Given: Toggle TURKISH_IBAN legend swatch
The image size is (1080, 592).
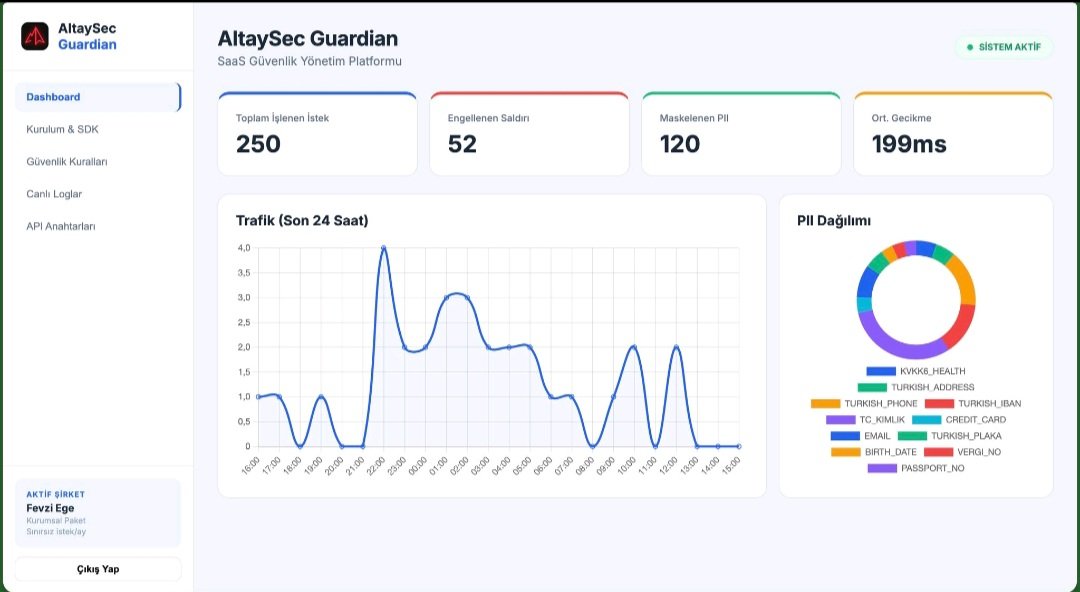Looking at the screenshot, I should (x=939, y=404).
